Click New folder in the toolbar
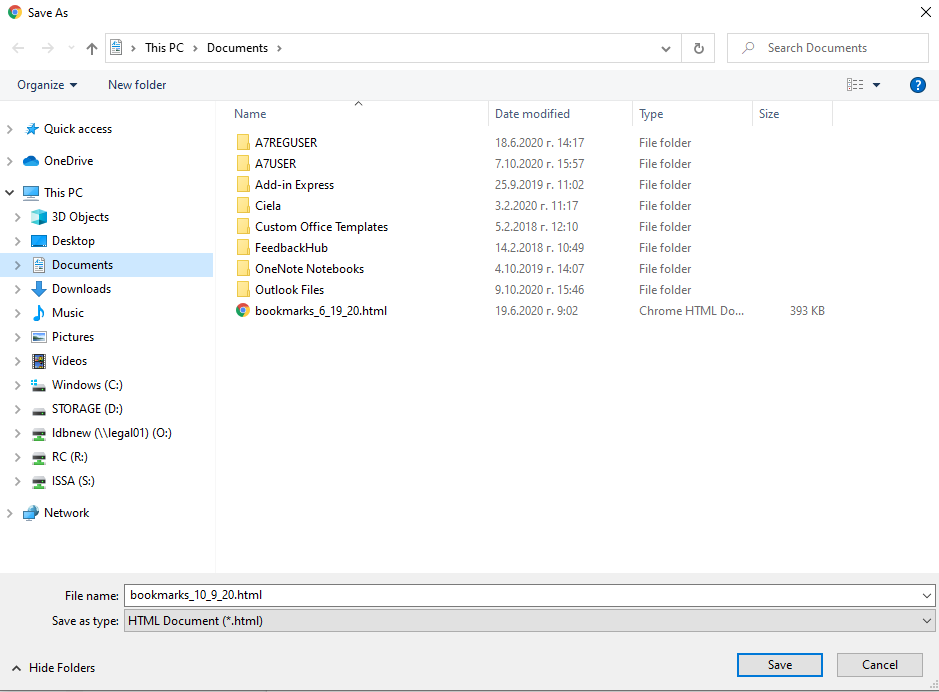The height and width of the screenshot is (692, 939). point(137,85)
